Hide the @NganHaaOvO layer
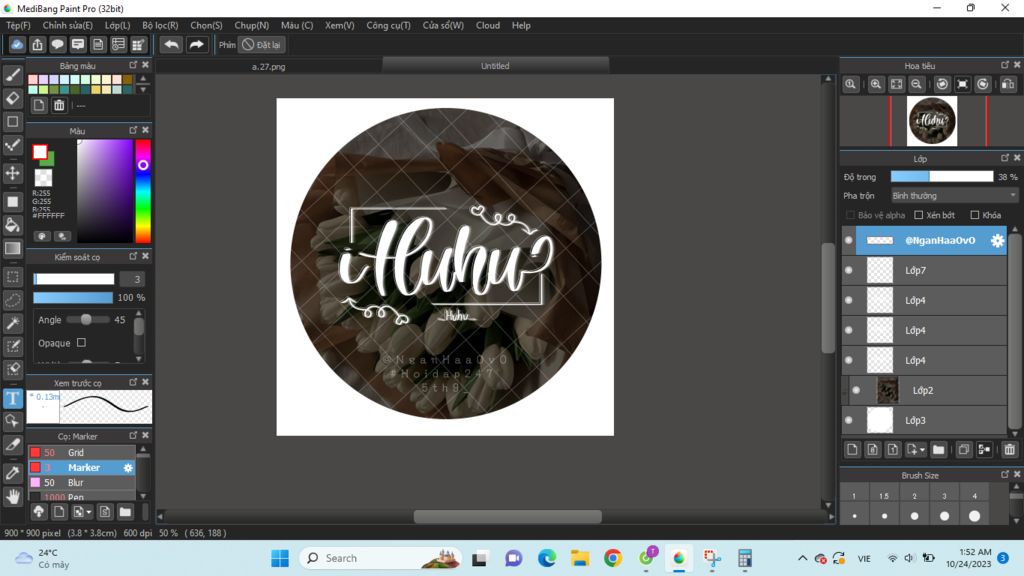Screen dimensions: 1024x576 (x=849, y=240)
